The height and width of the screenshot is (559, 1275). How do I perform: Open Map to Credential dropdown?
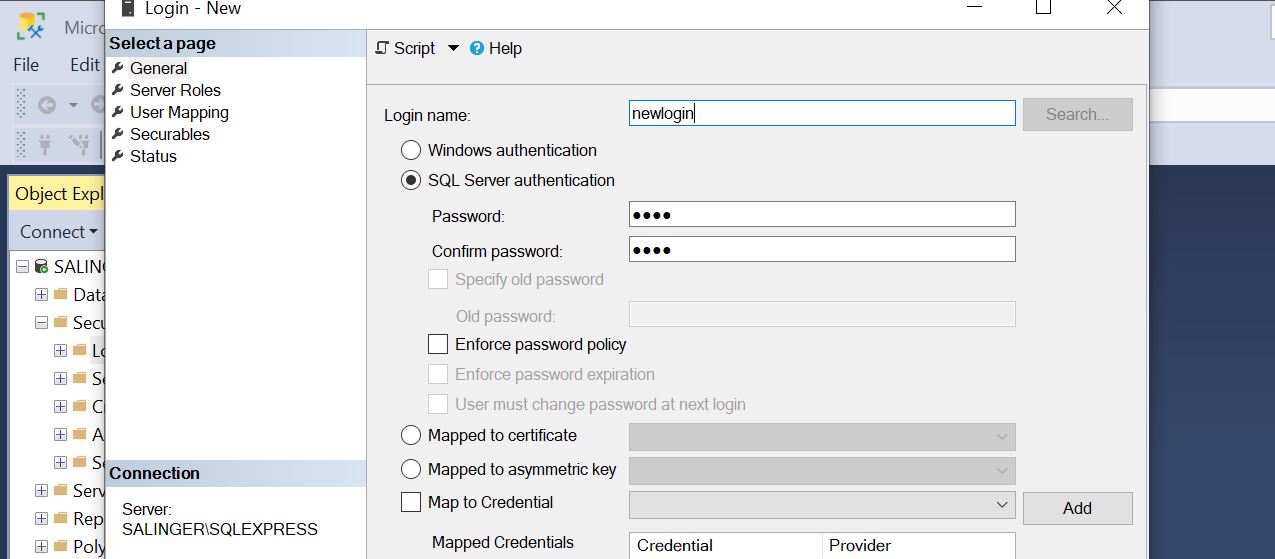click(822, 505)
